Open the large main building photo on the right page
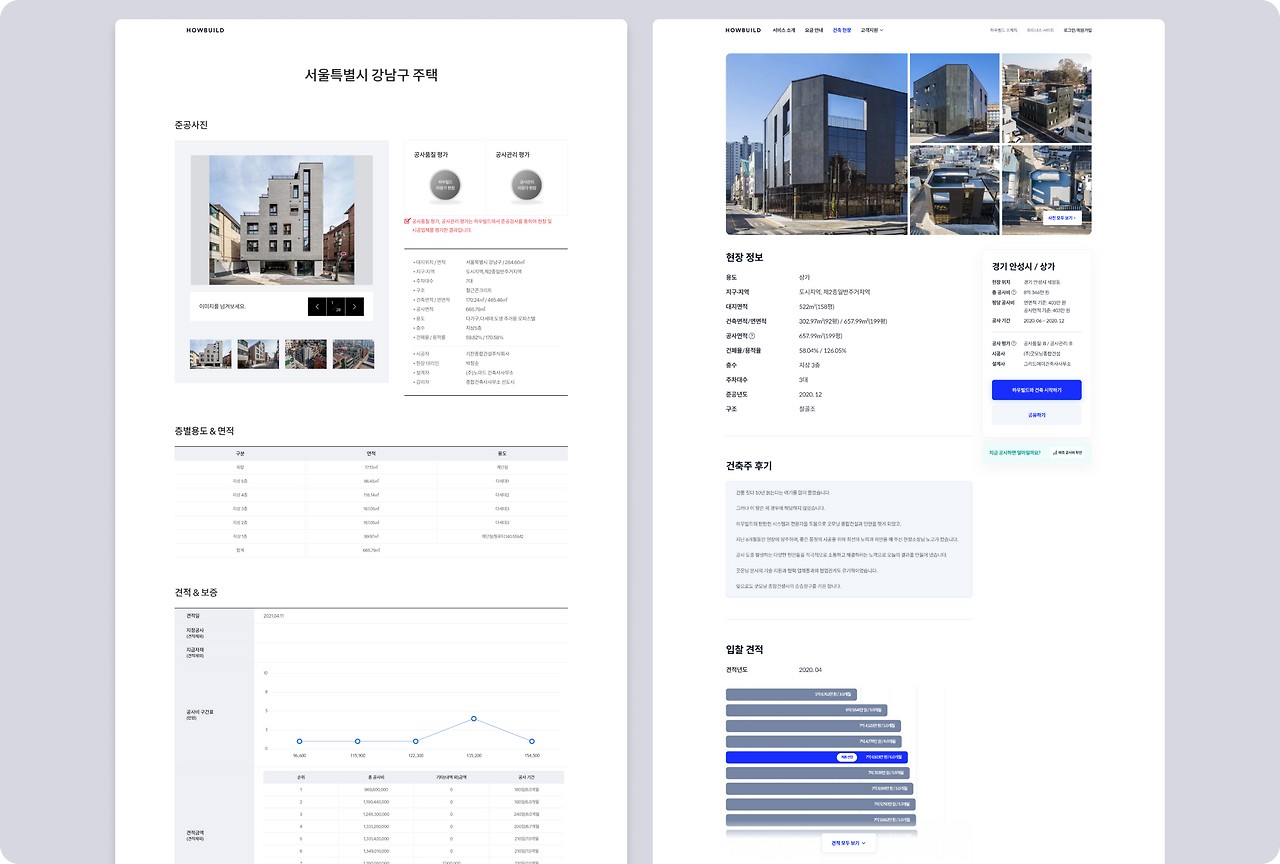 (817, 144)
